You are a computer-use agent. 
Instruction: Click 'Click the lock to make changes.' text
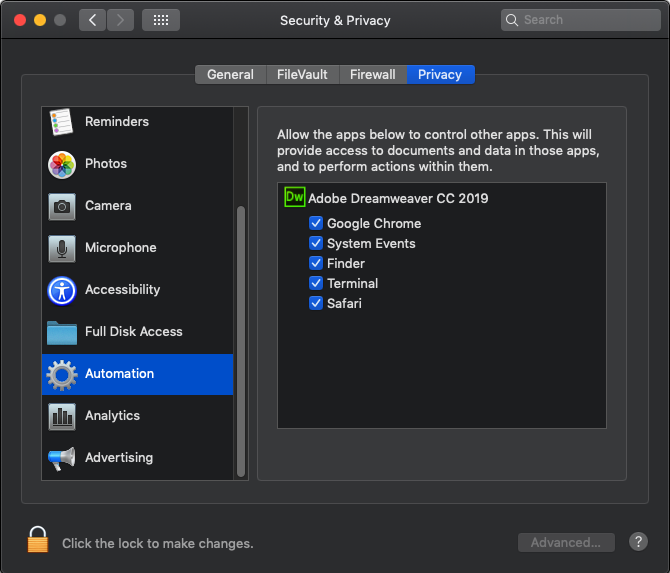pos(158,543)
